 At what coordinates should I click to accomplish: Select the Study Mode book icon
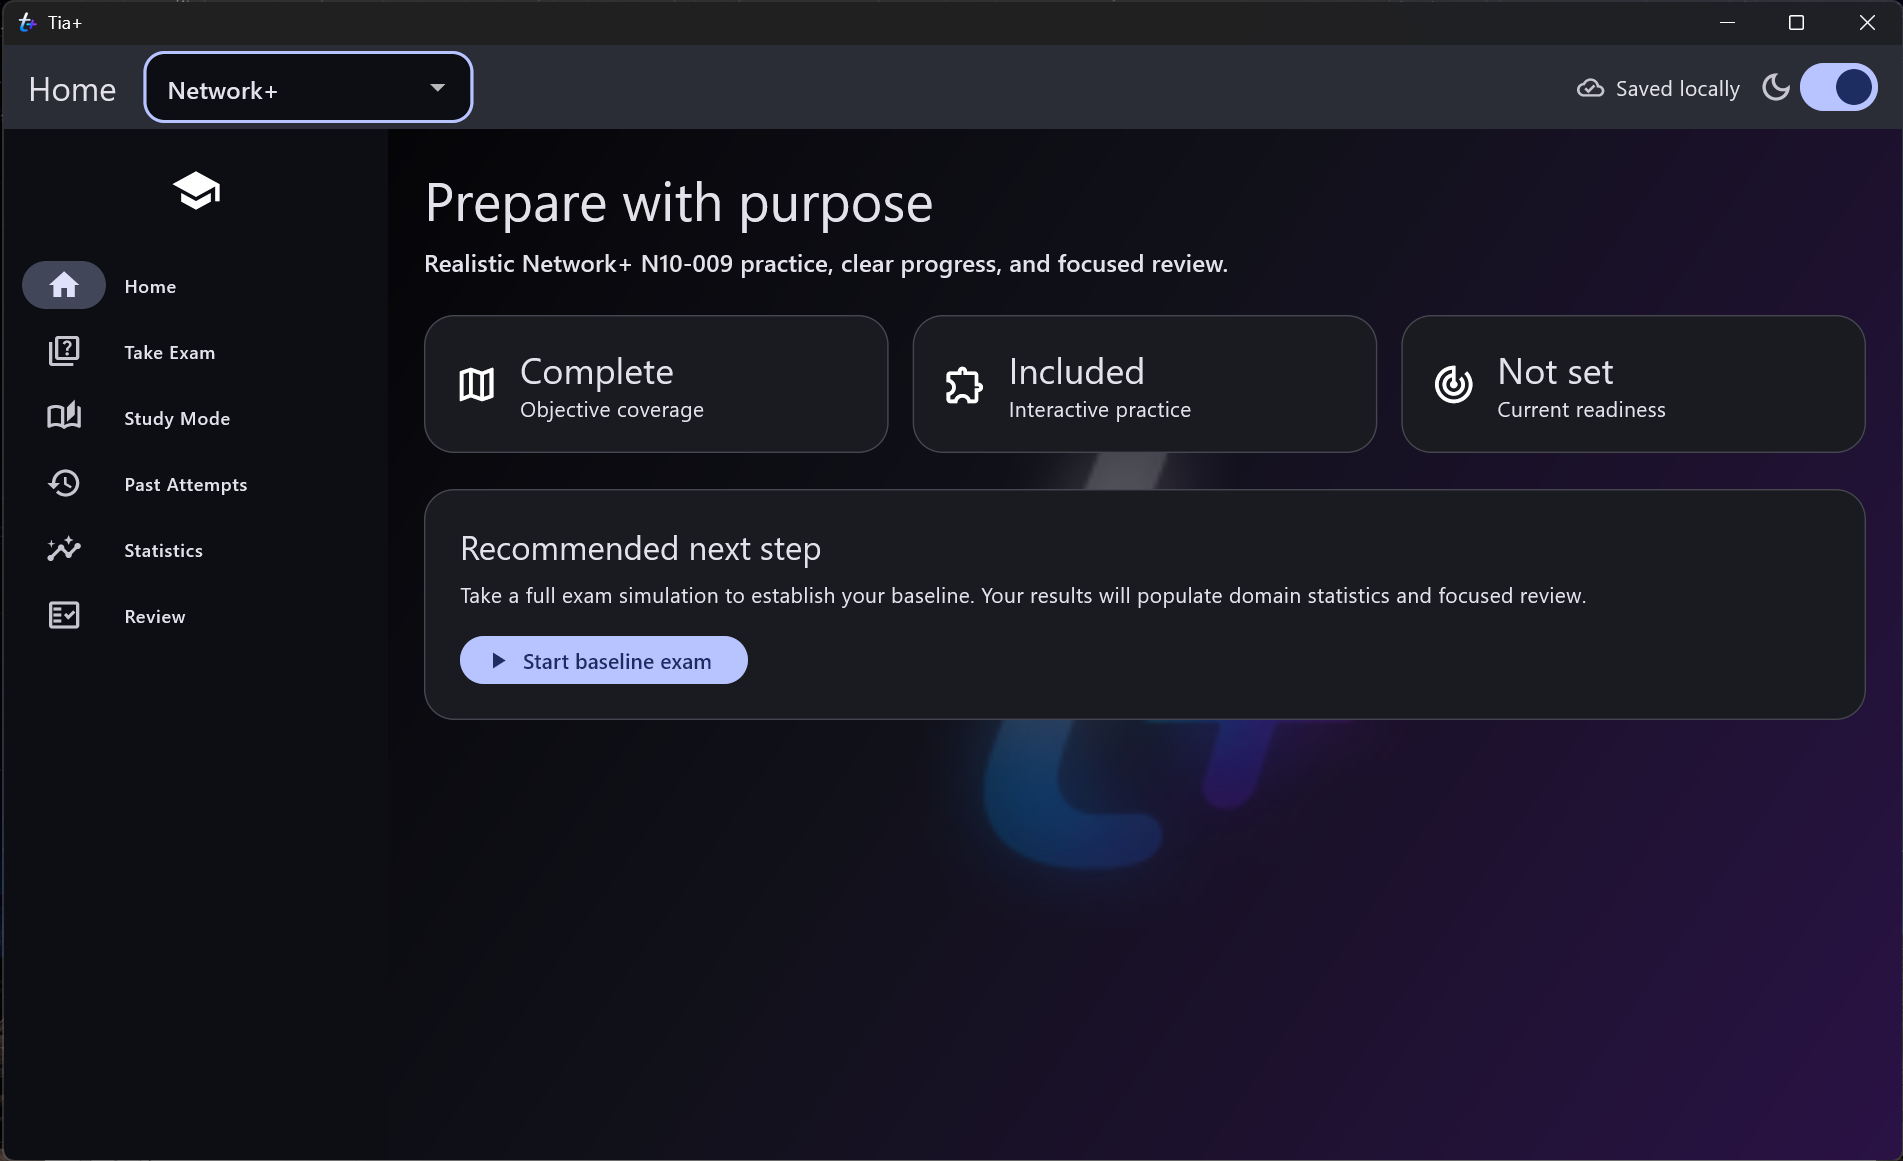click(64, 417)
